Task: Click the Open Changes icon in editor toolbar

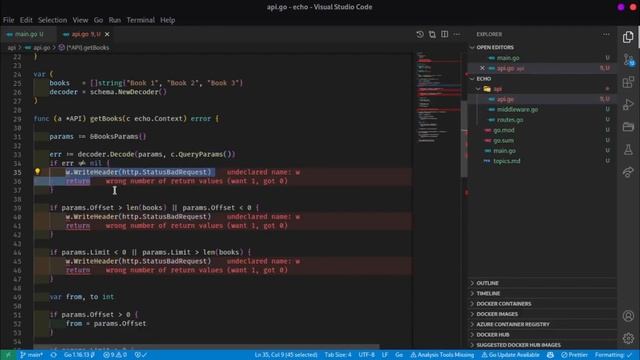Action: (432, 34)
